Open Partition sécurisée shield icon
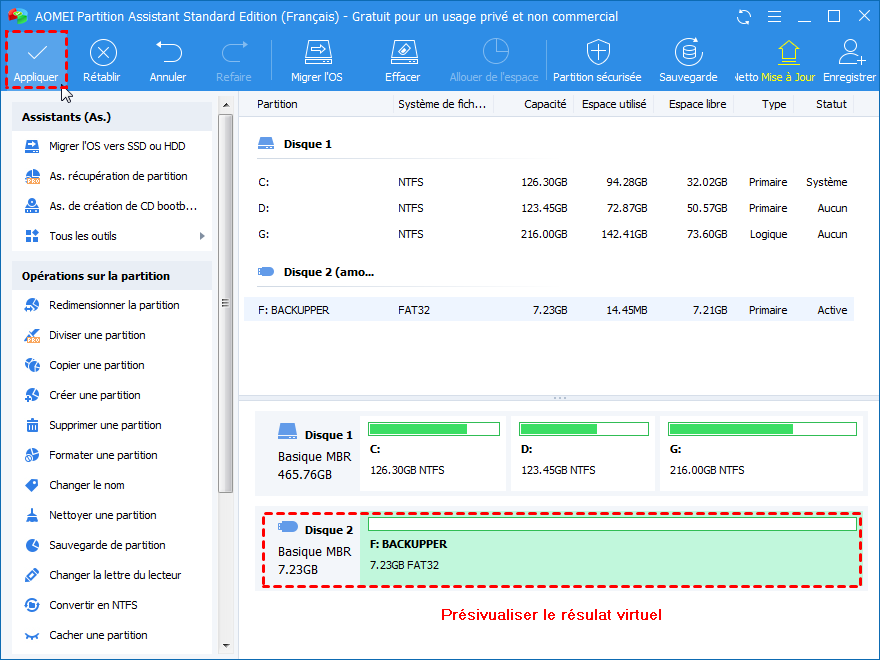The height and width of the screenshot is (660, 880). click(598, 52)
